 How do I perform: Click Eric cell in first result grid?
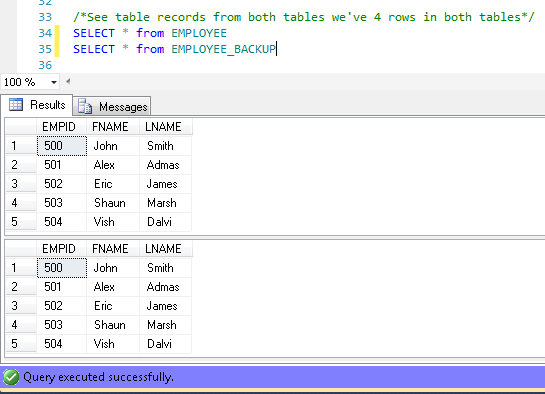[113, 184]
